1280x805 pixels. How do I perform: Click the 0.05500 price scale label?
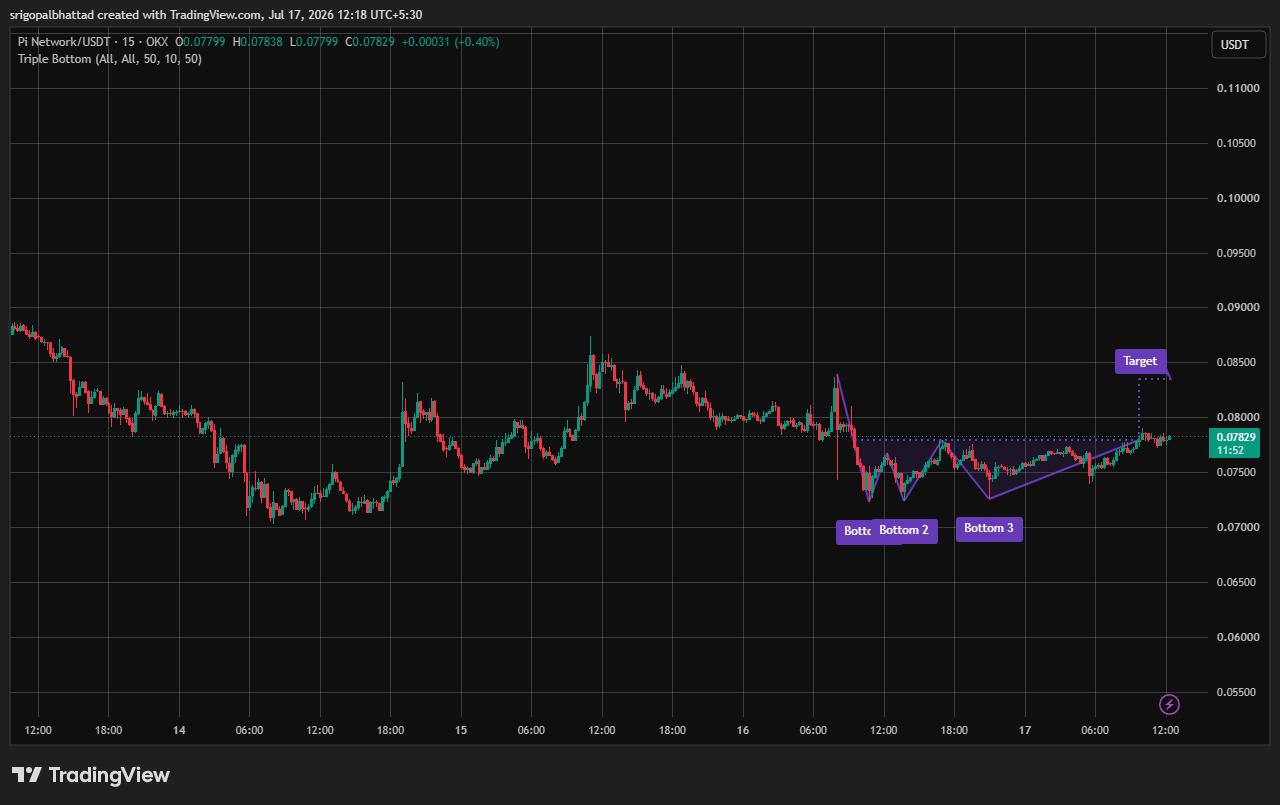[x=1237, y=692]
